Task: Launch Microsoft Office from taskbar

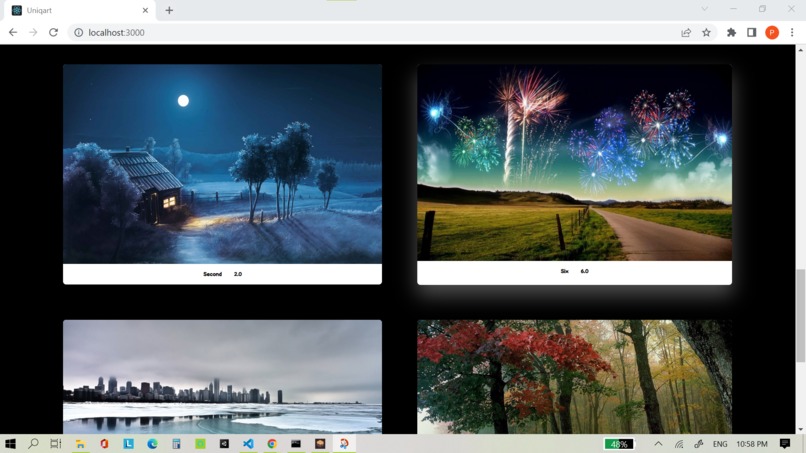Action: click(104, 444)
